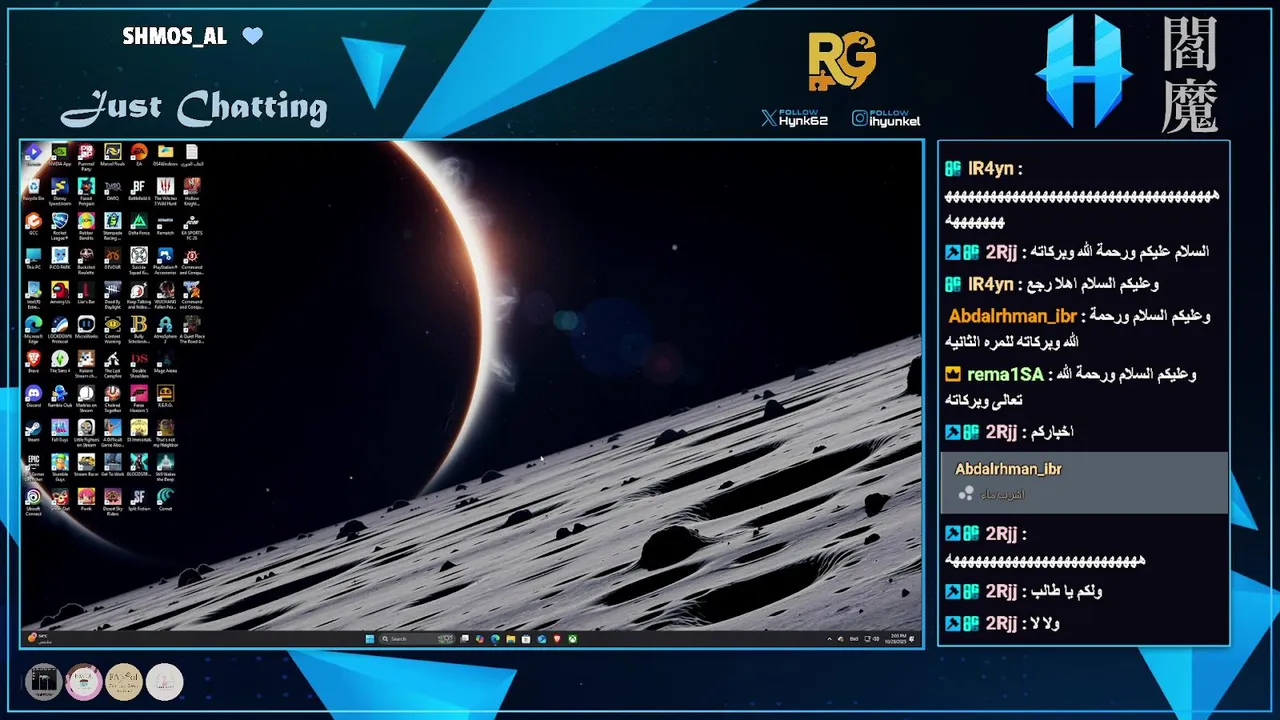
Task: Open the Discord desktop icon
Action: [33, 395]
